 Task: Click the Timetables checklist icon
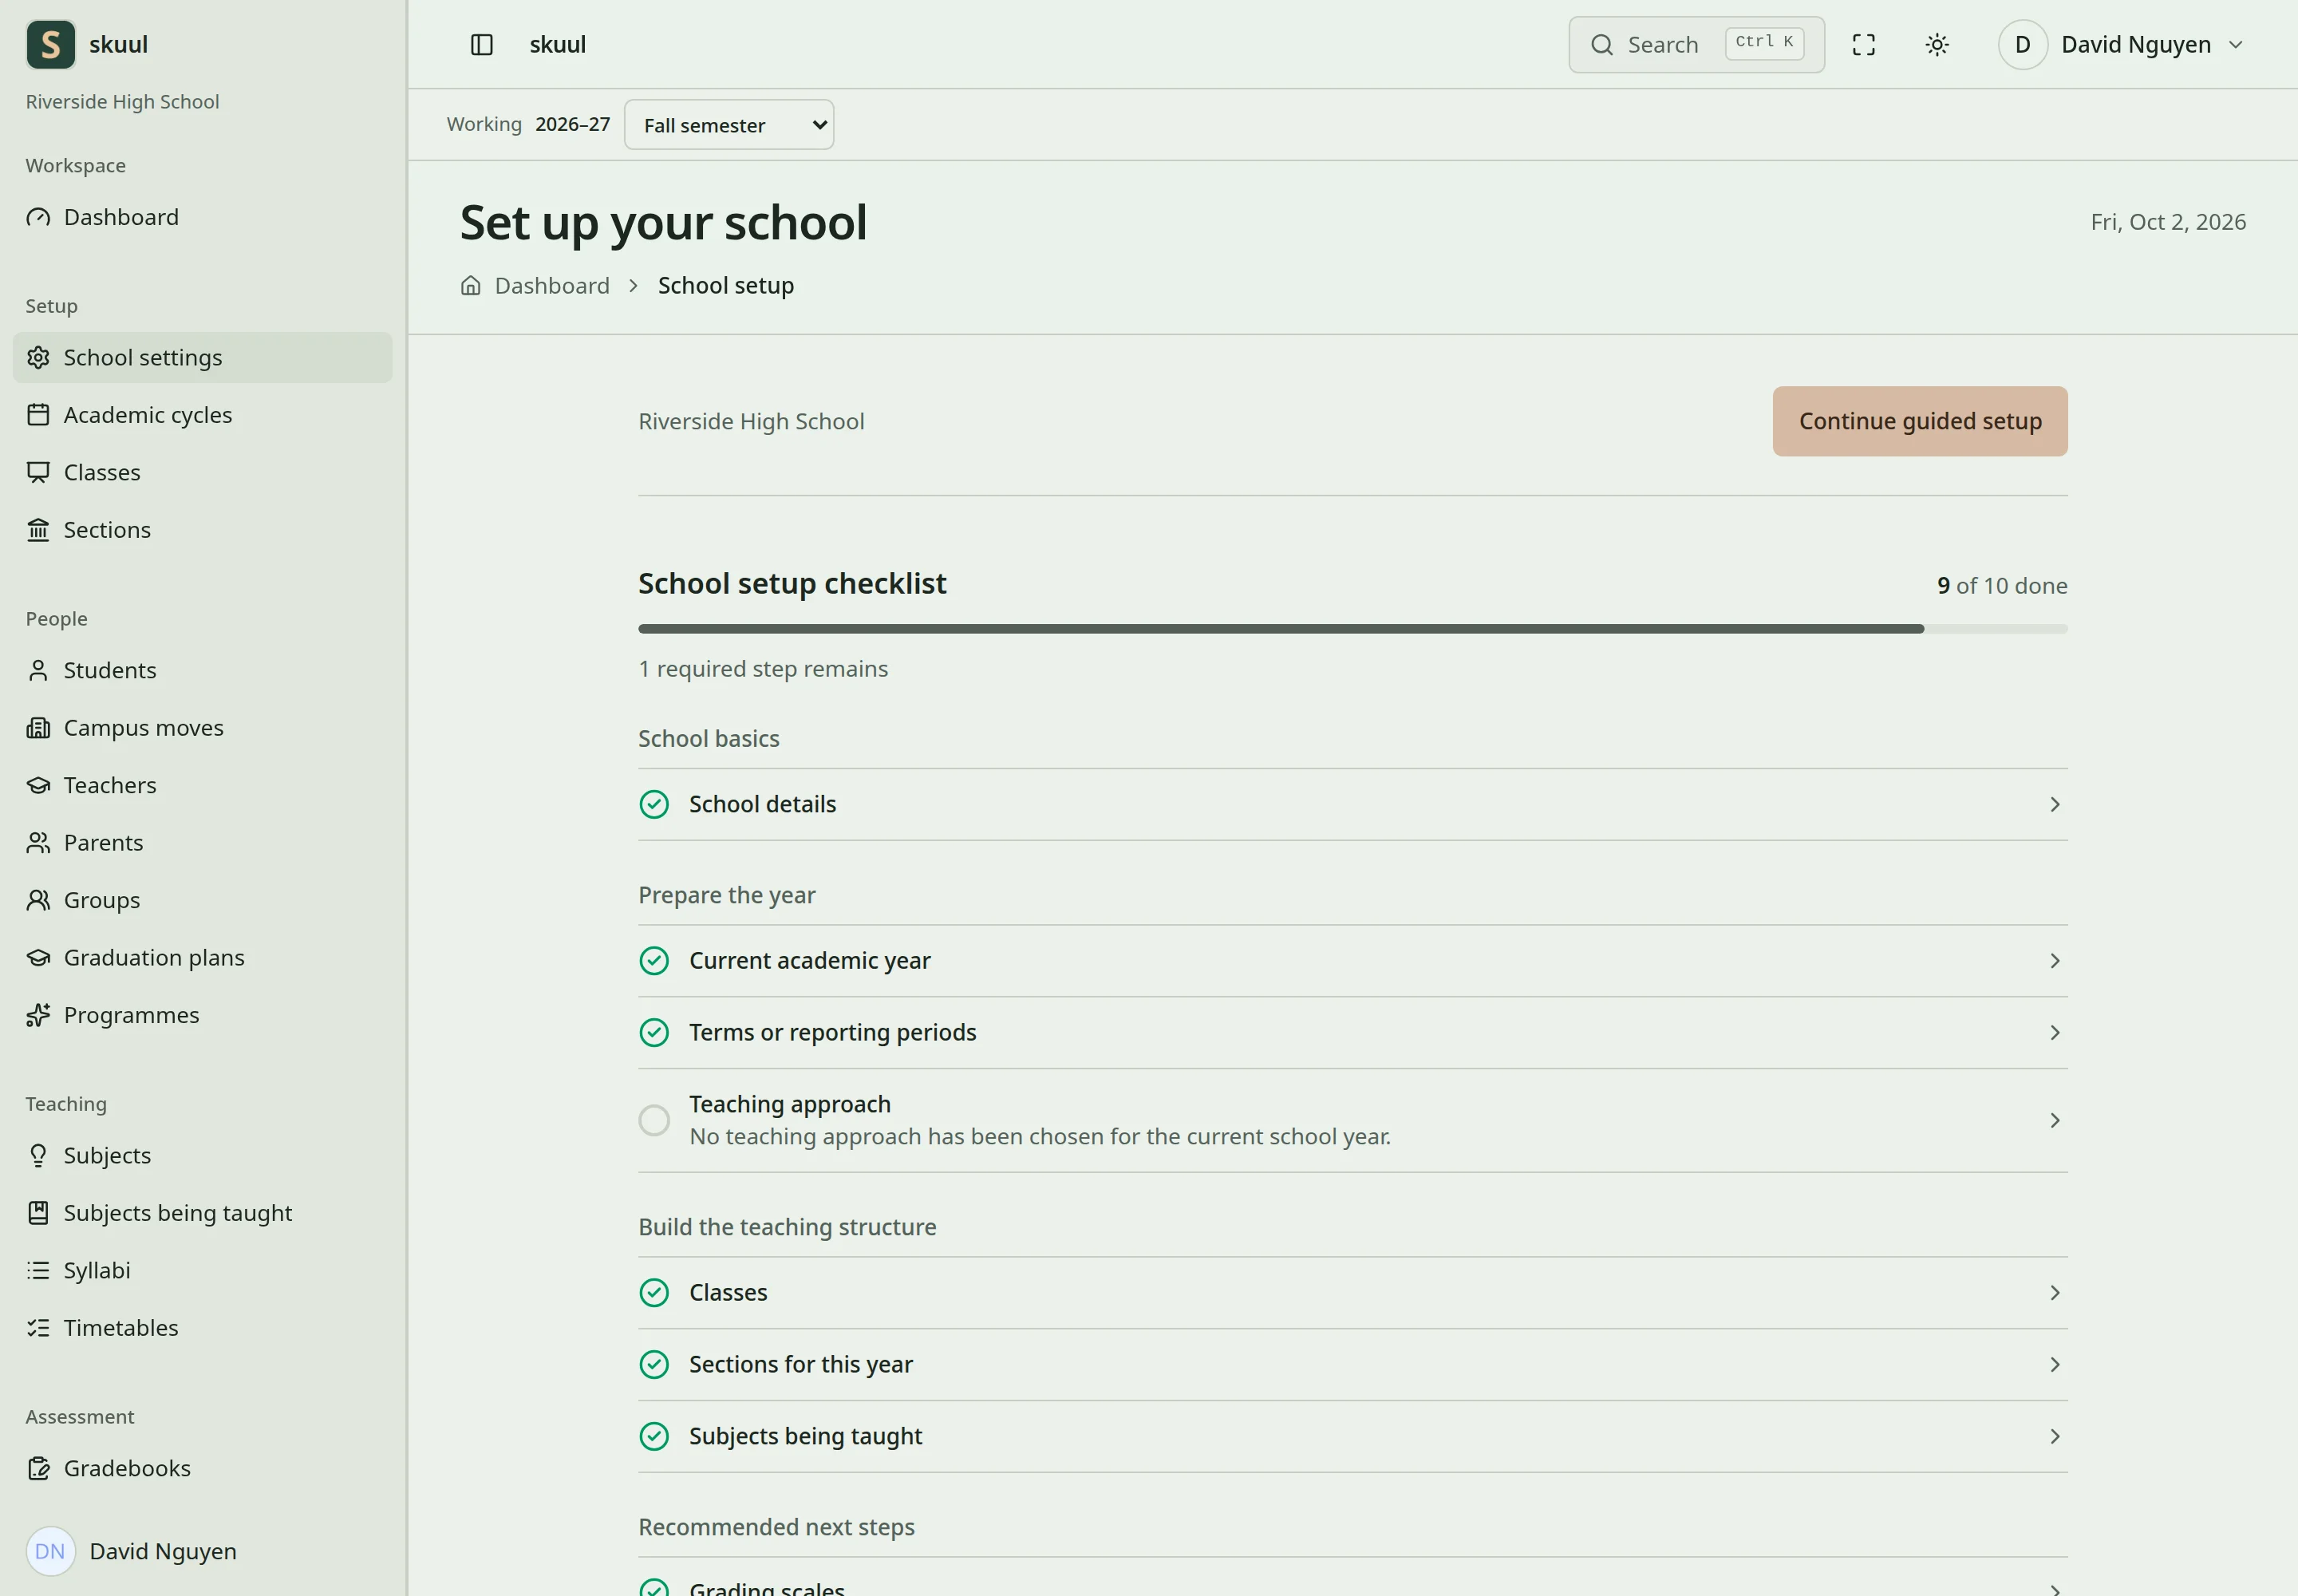(x=38, y=1328)
